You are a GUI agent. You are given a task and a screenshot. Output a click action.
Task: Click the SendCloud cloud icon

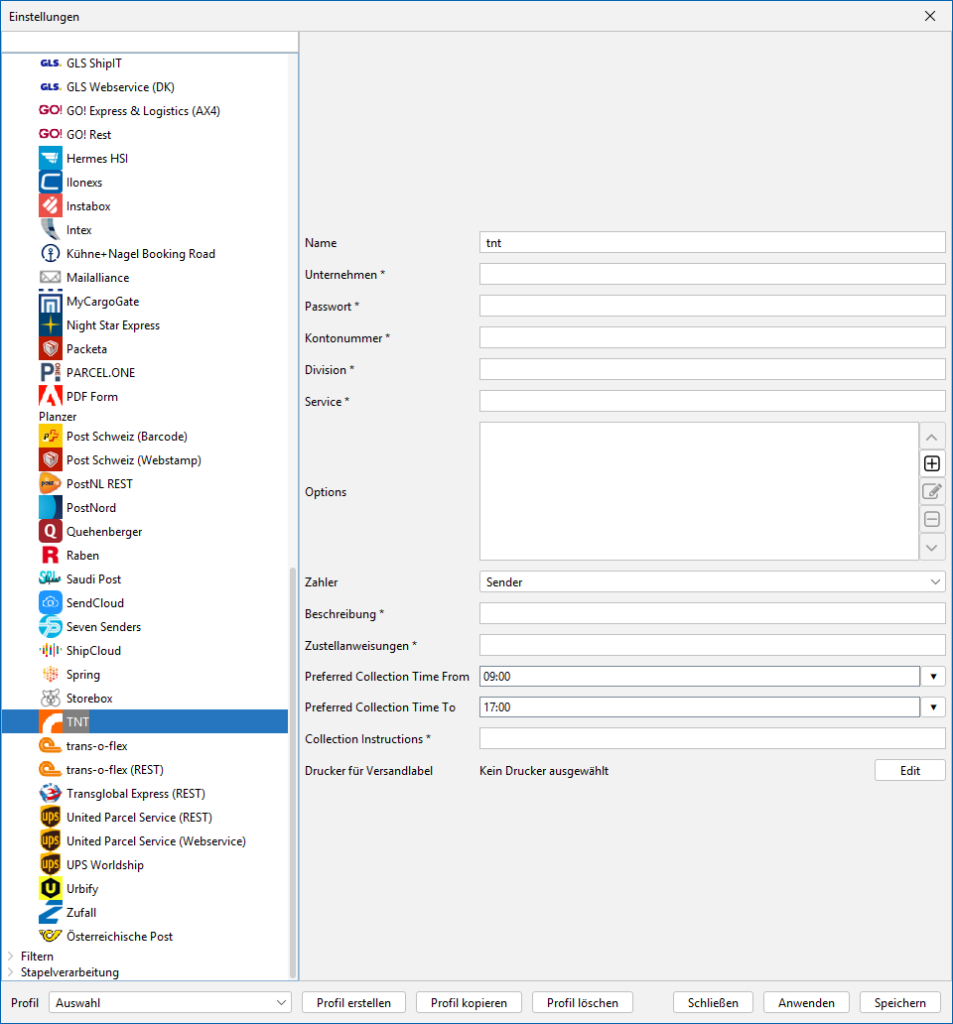click(x=50, y=603)
